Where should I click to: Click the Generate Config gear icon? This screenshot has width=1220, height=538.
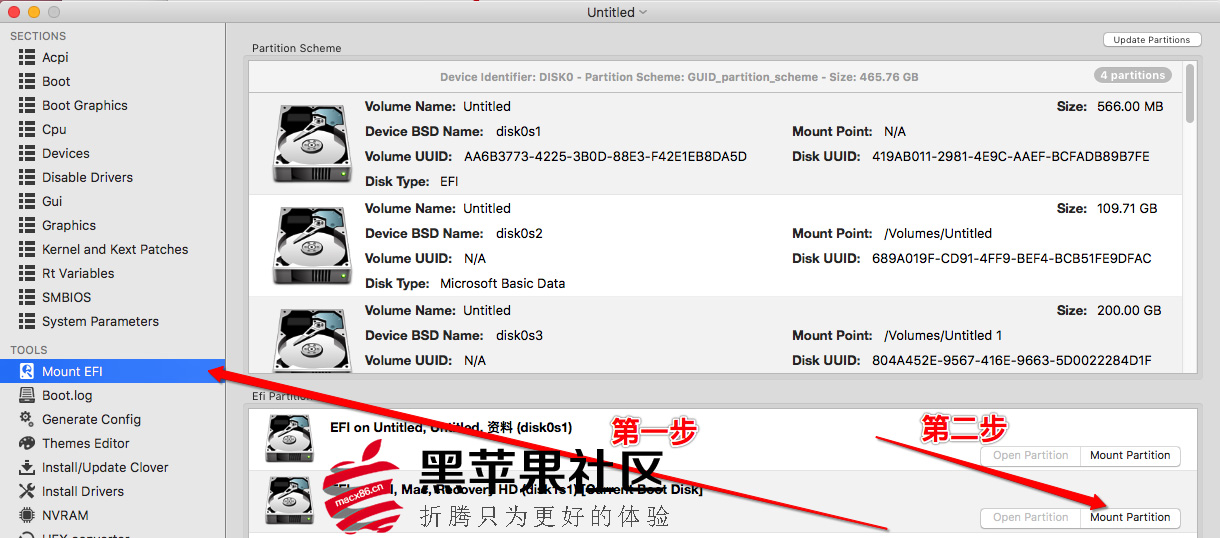27,419
